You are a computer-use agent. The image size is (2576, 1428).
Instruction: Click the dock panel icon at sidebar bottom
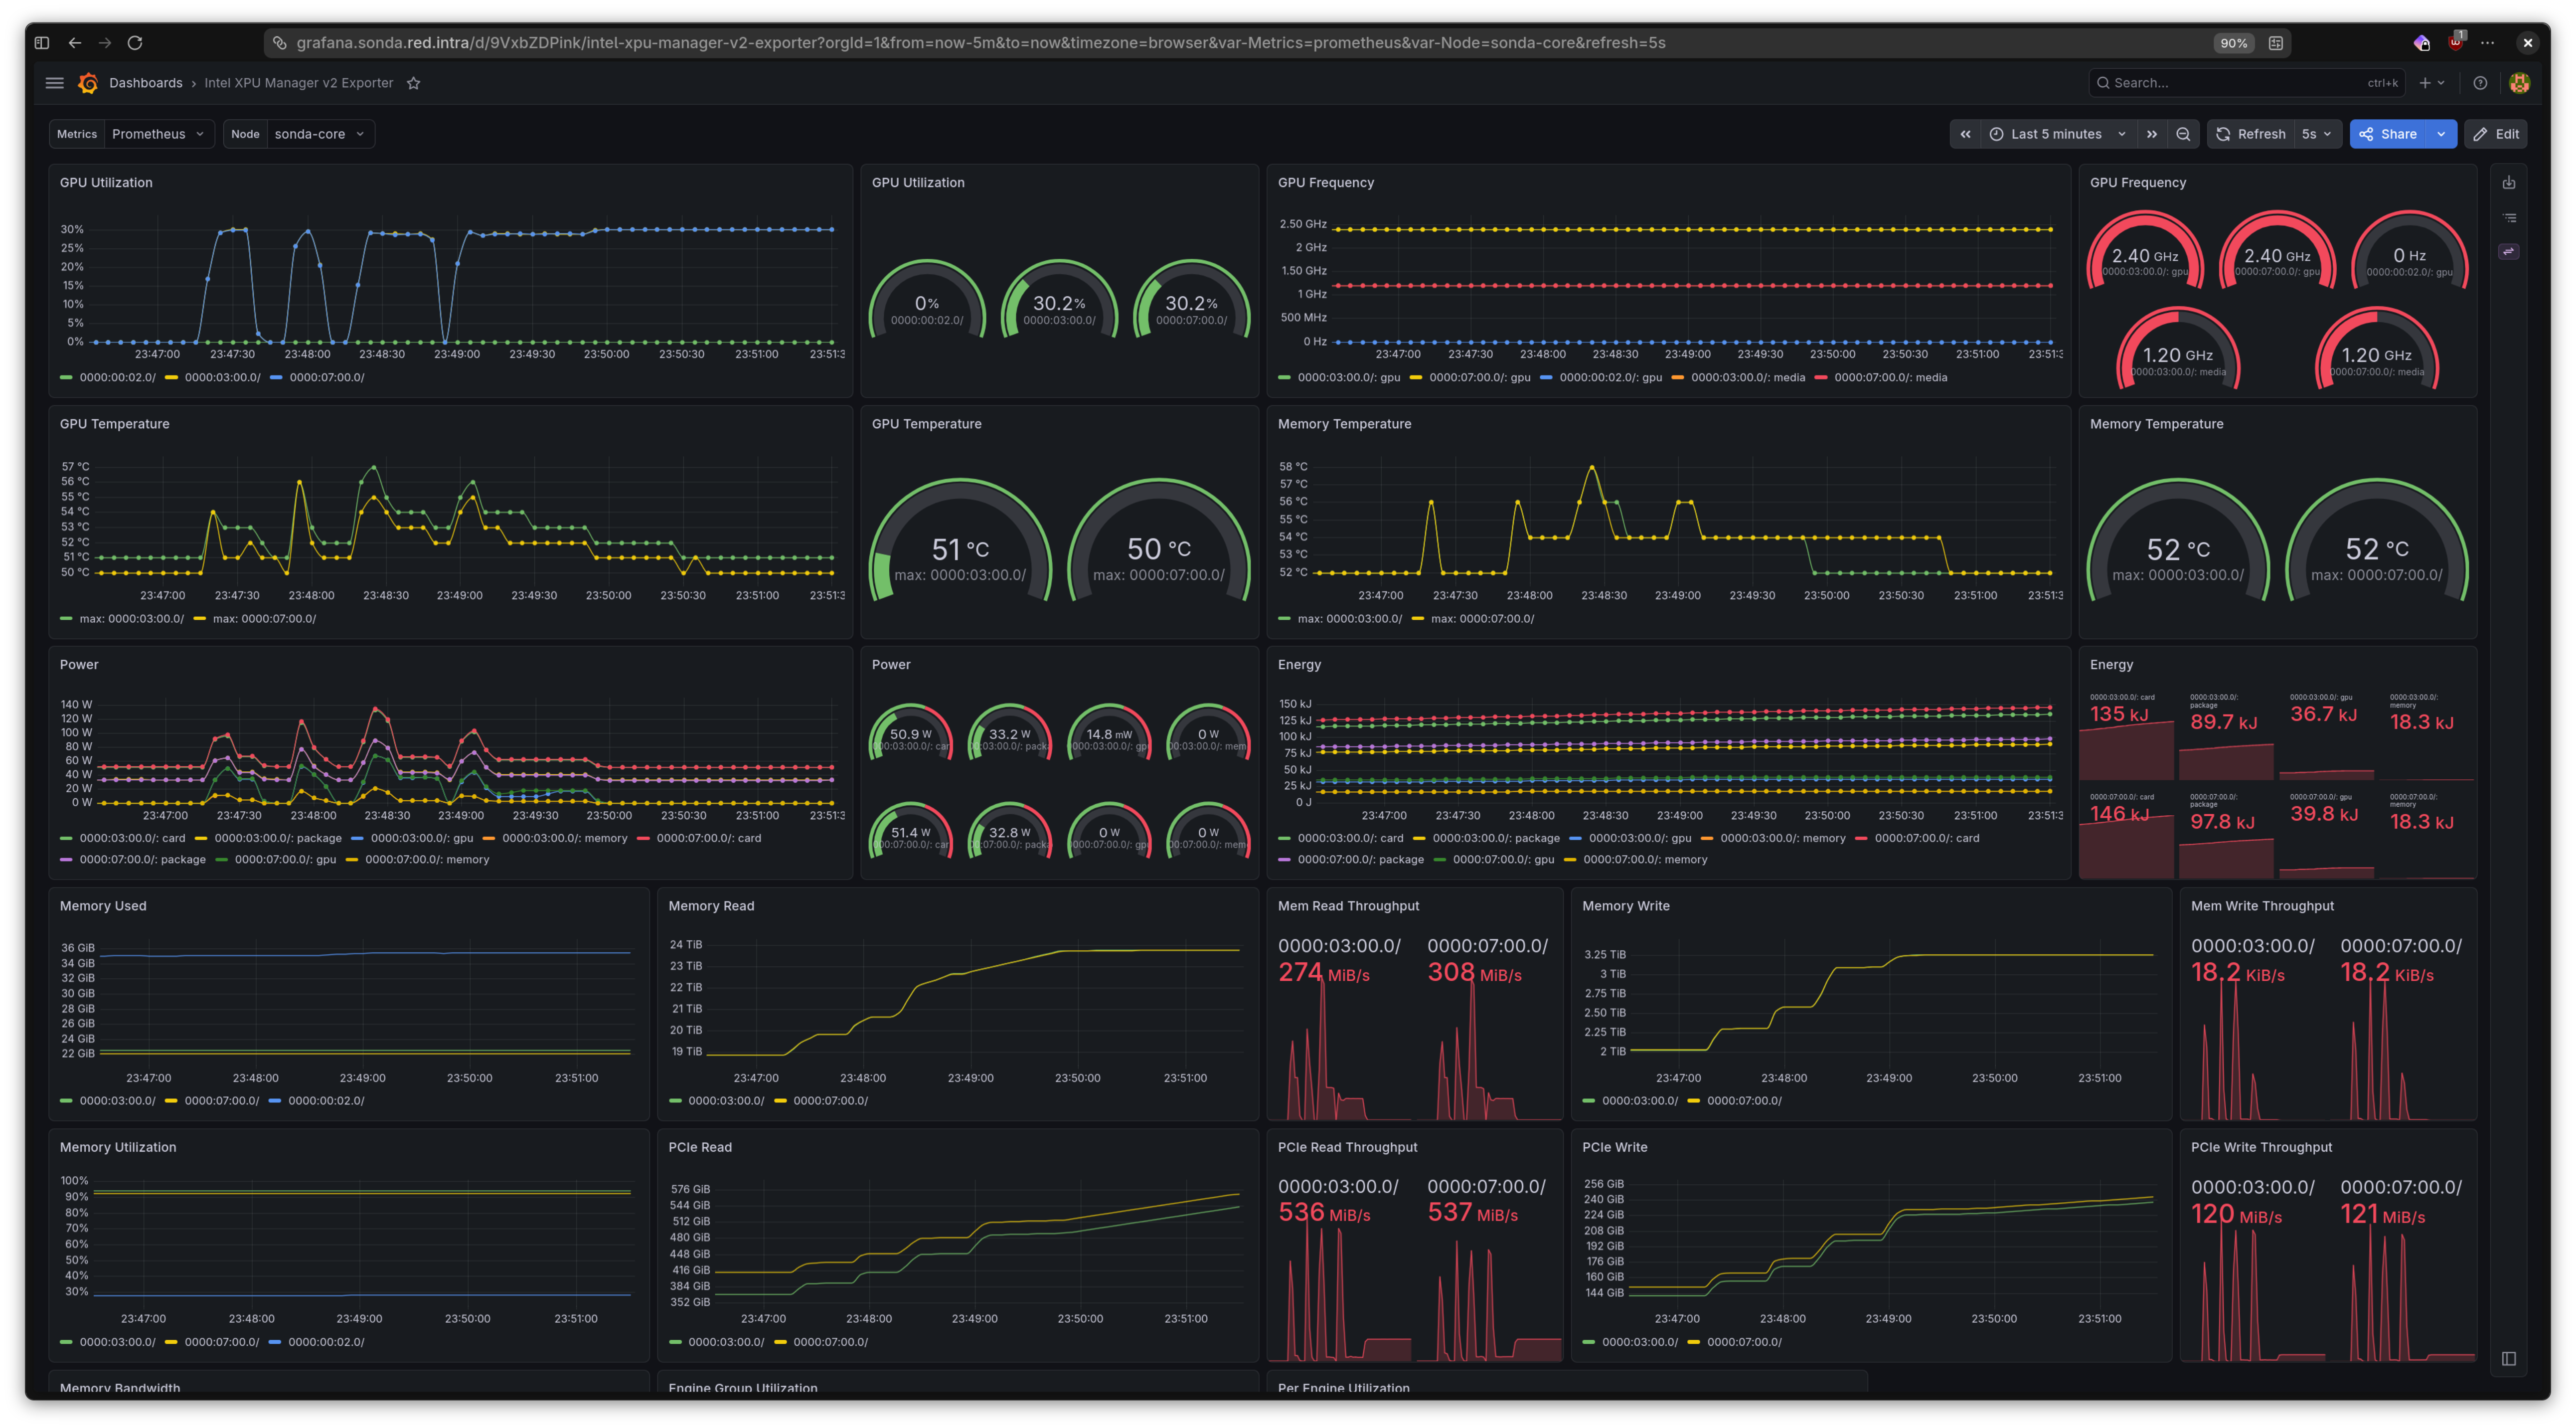click(x=2509, y=1358)
